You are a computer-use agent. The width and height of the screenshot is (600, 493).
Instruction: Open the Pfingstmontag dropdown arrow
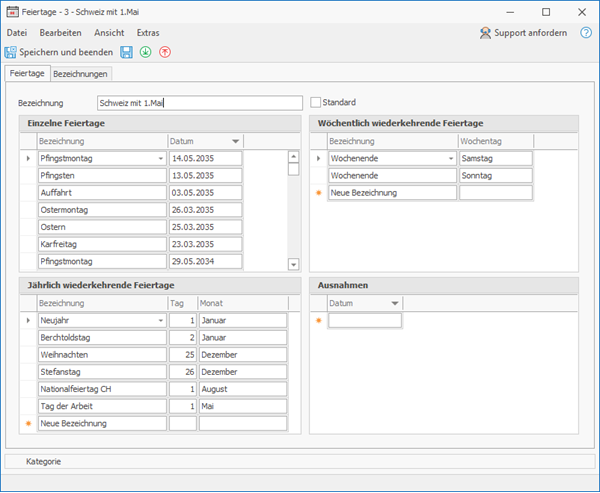coord(161,158)
